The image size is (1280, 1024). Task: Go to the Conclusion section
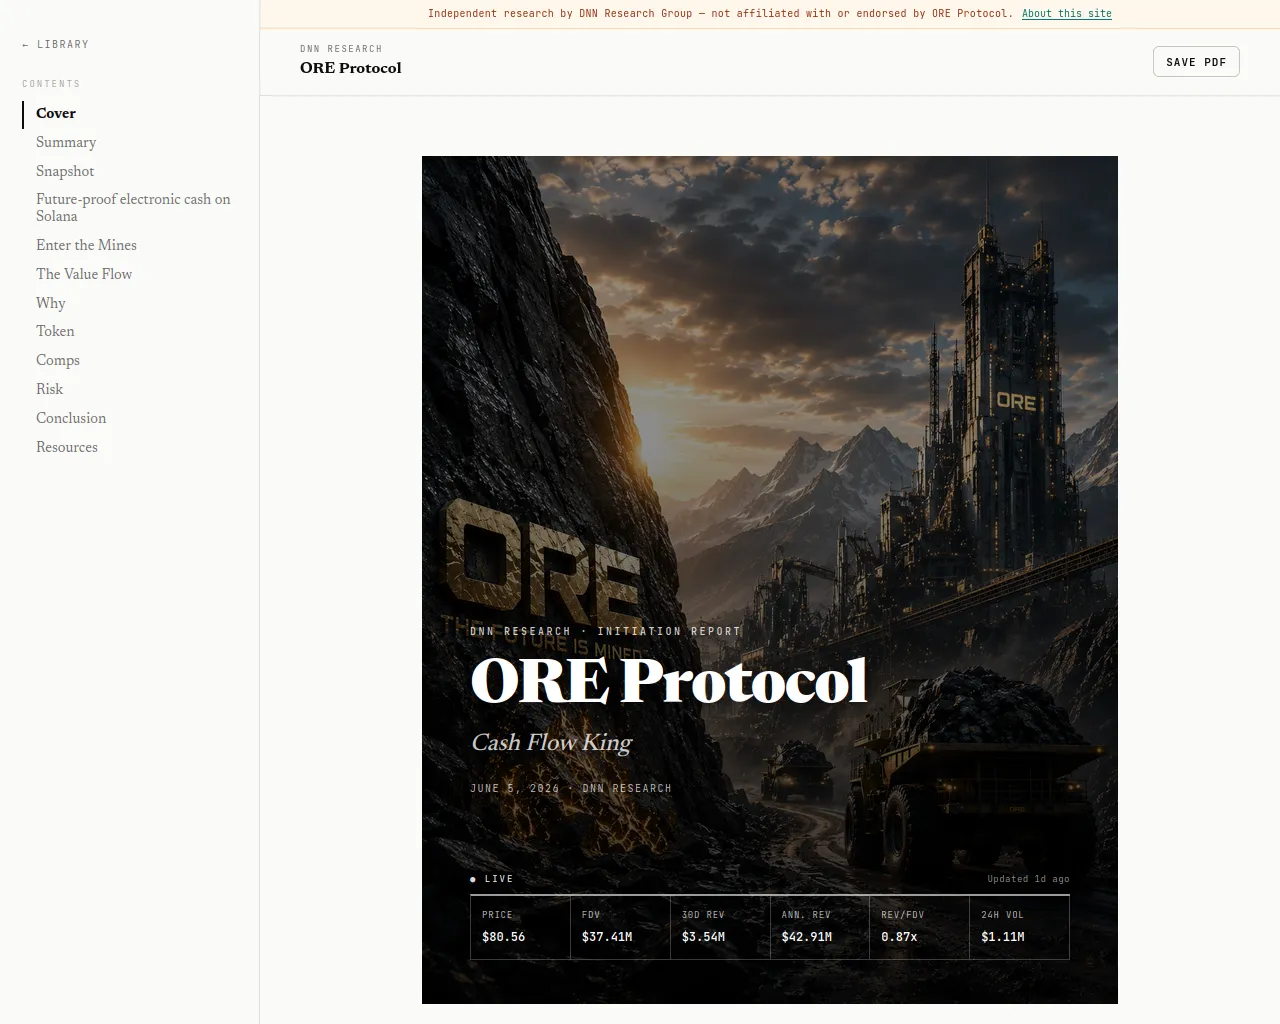click(71, 418)
